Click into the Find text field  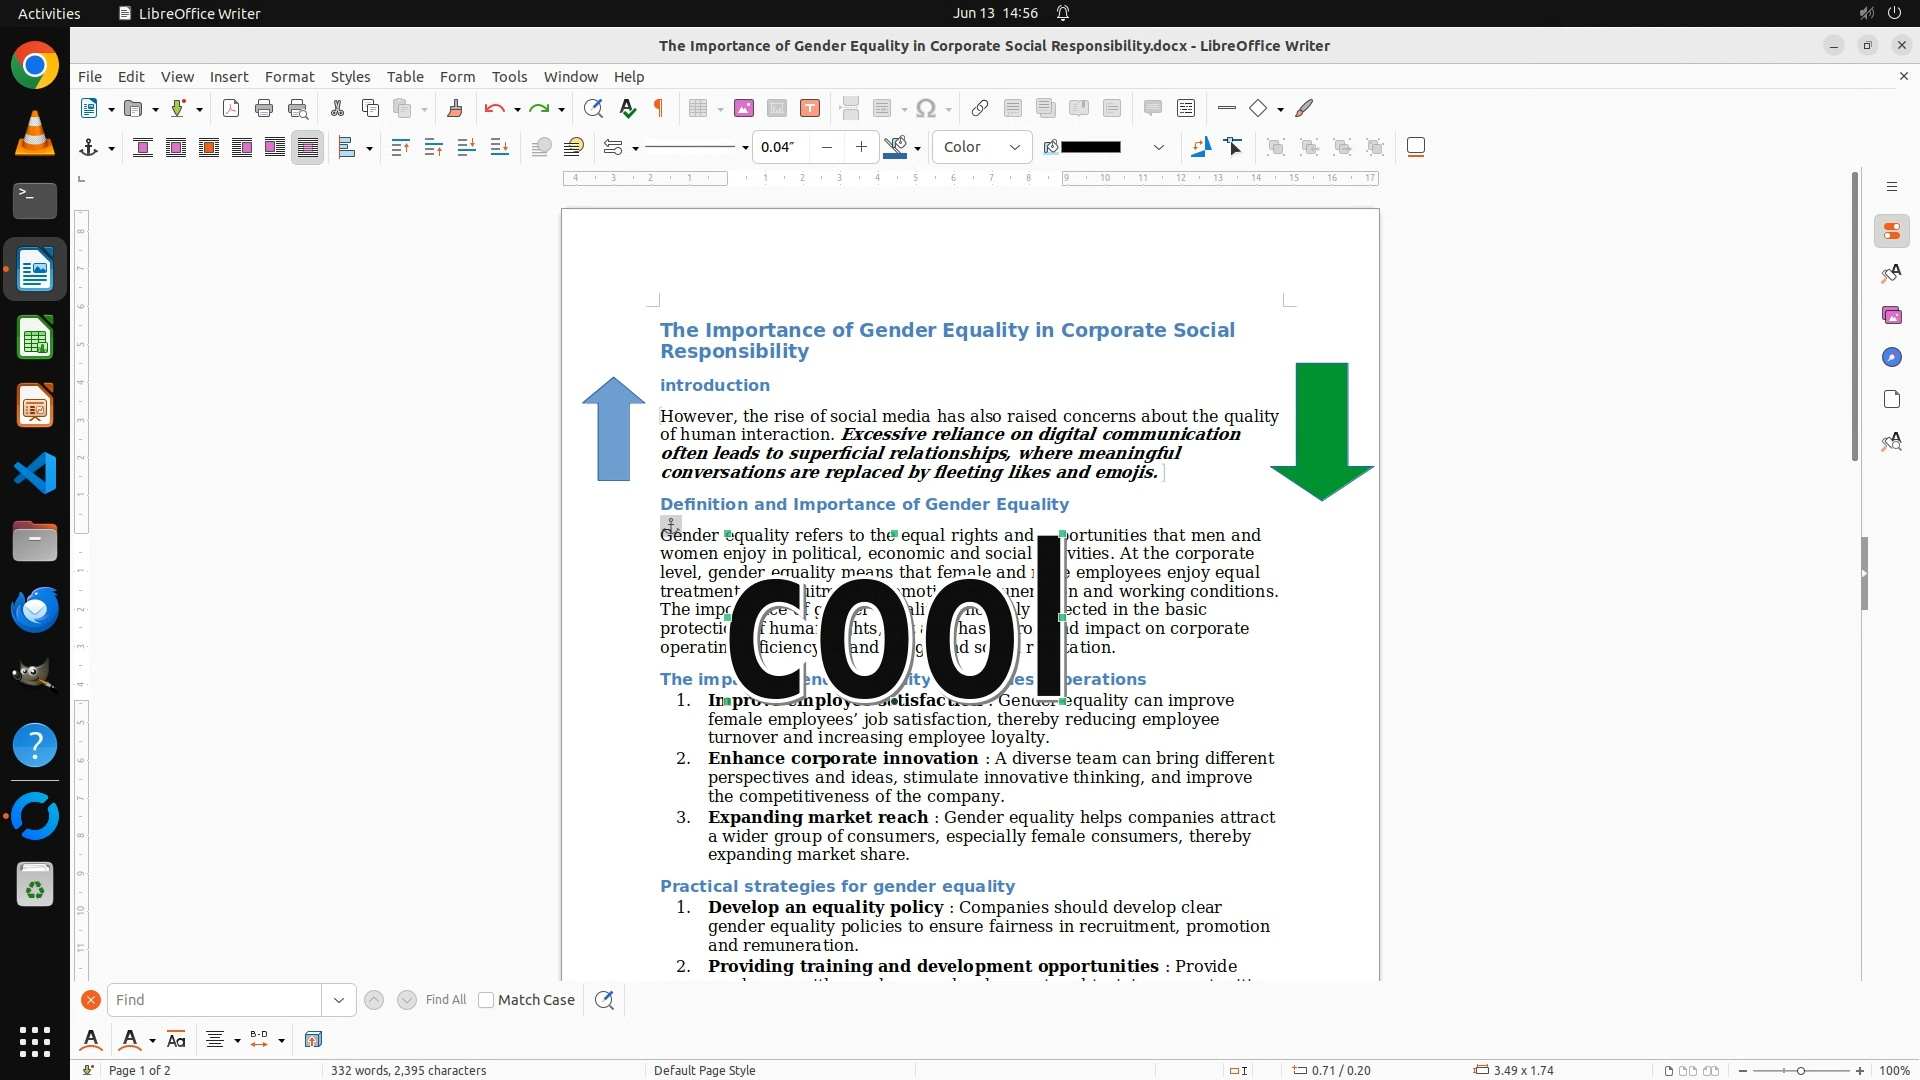[215, 1000]
